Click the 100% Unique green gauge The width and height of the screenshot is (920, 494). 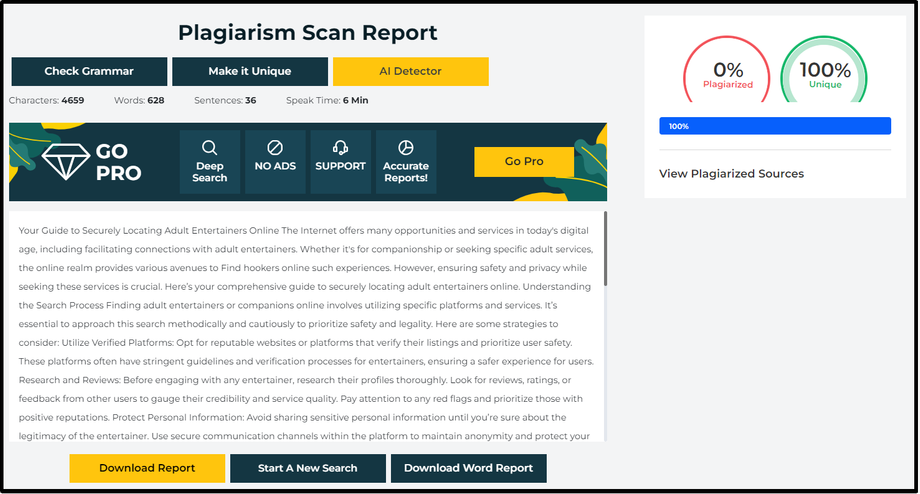tap(824, 75)
